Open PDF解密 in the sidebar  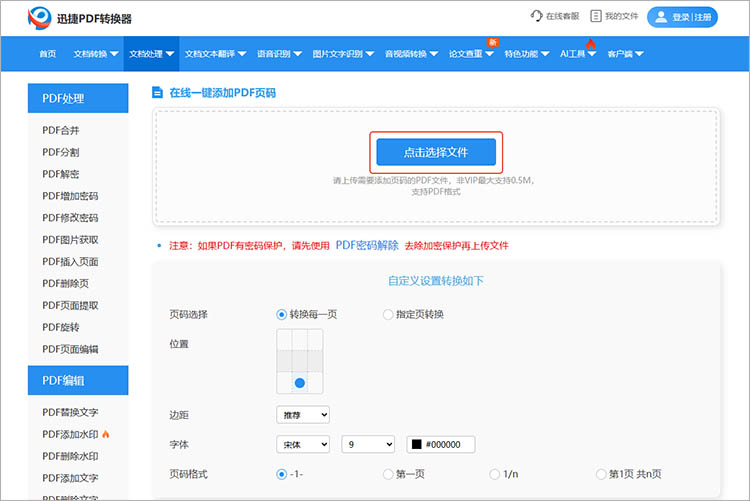coord(61,174)
